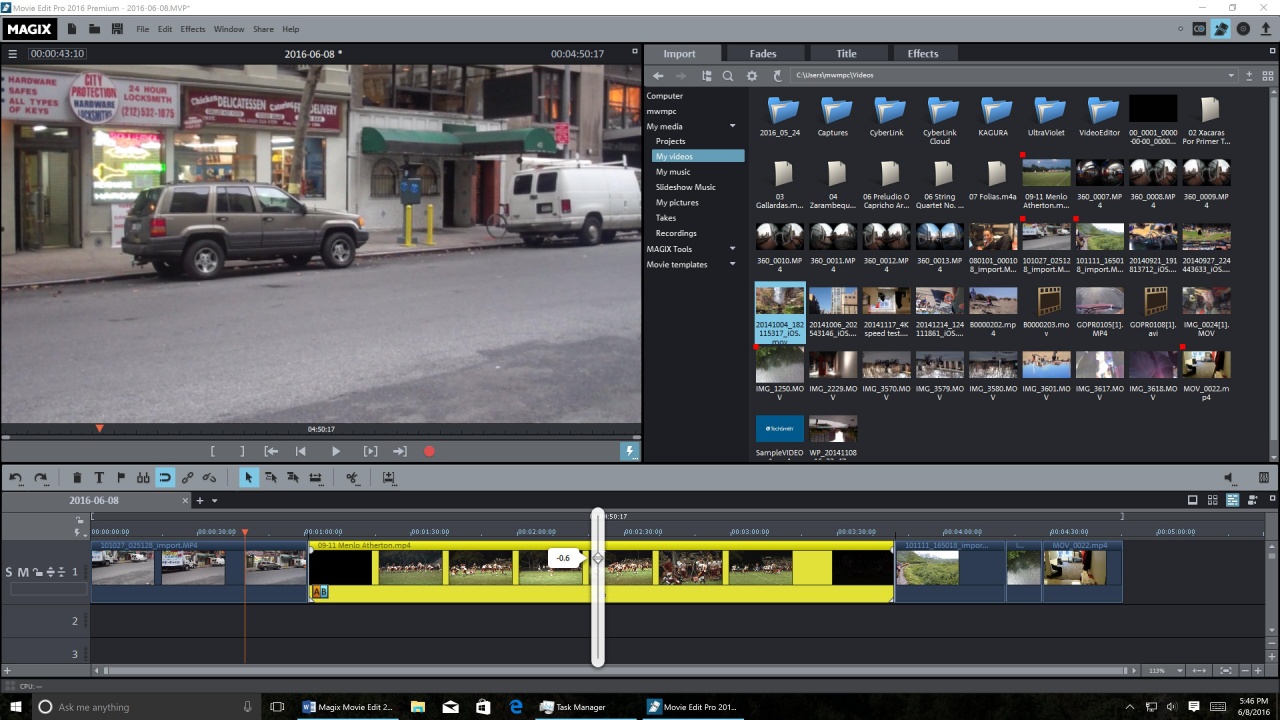Click the search magnifier in Import panel

pos(728,76)
